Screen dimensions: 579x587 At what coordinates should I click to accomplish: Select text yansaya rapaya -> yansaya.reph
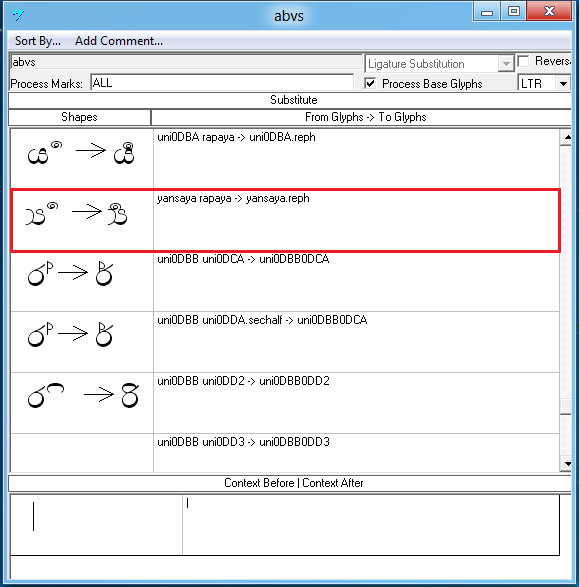233,198
